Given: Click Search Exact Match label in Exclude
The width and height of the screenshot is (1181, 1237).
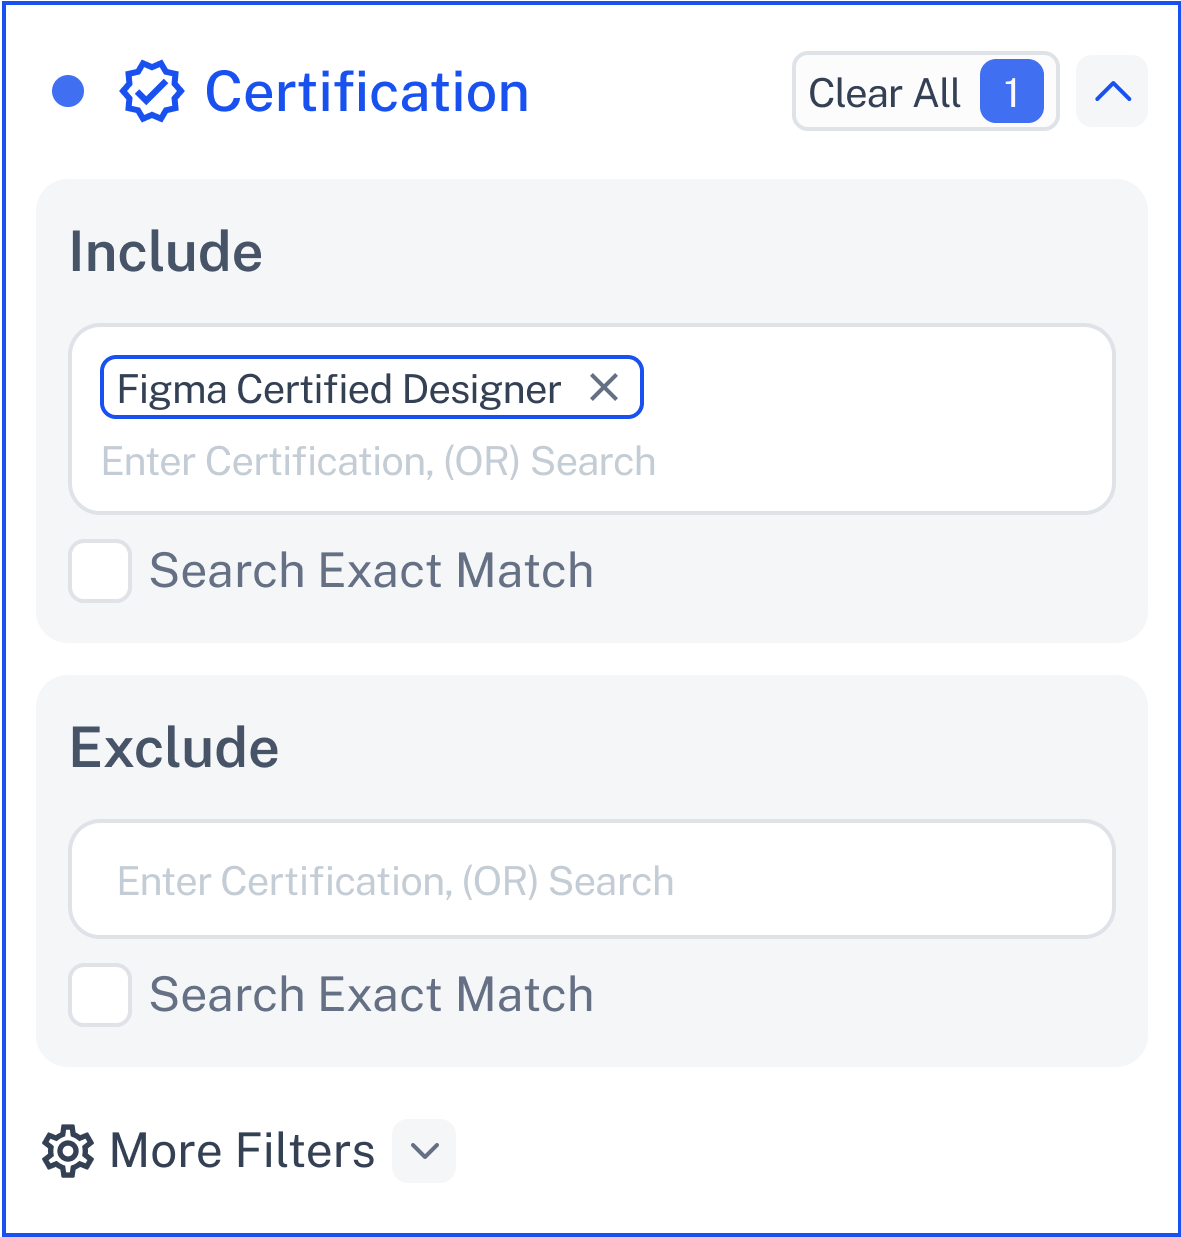Looking at the screenshot, I should coord(372,995).
